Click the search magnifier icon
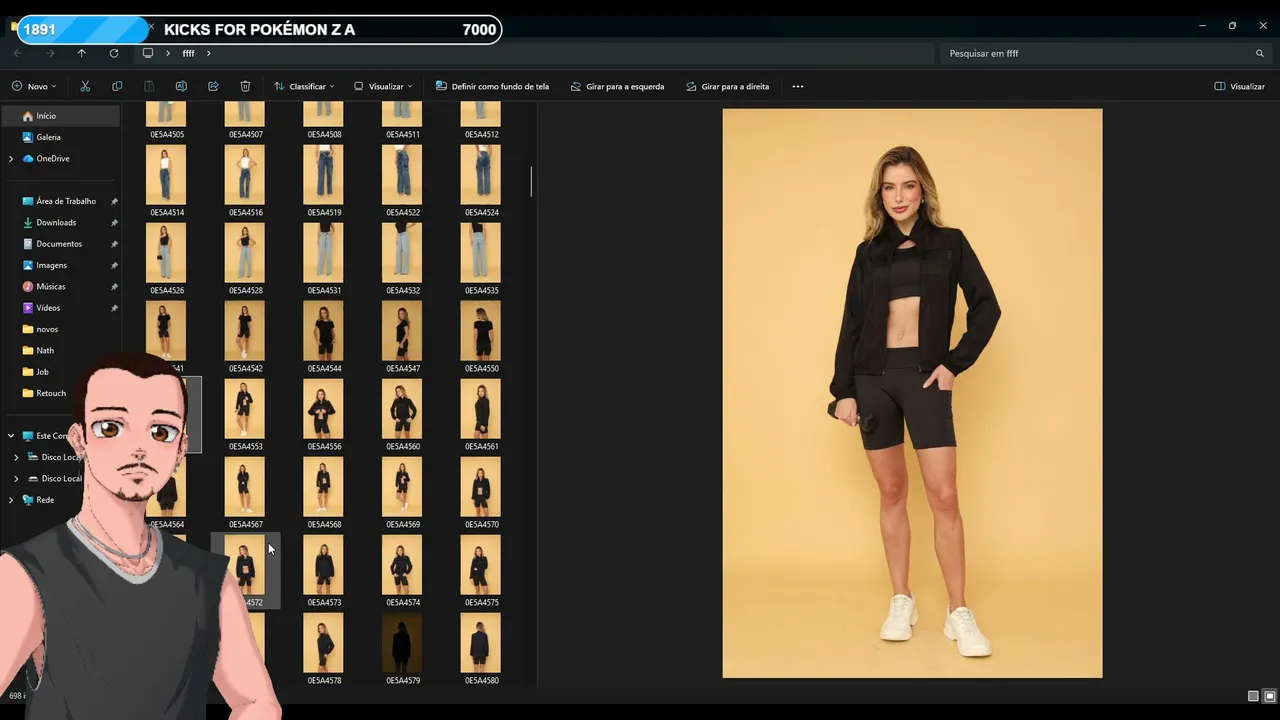 (1260, 53)
